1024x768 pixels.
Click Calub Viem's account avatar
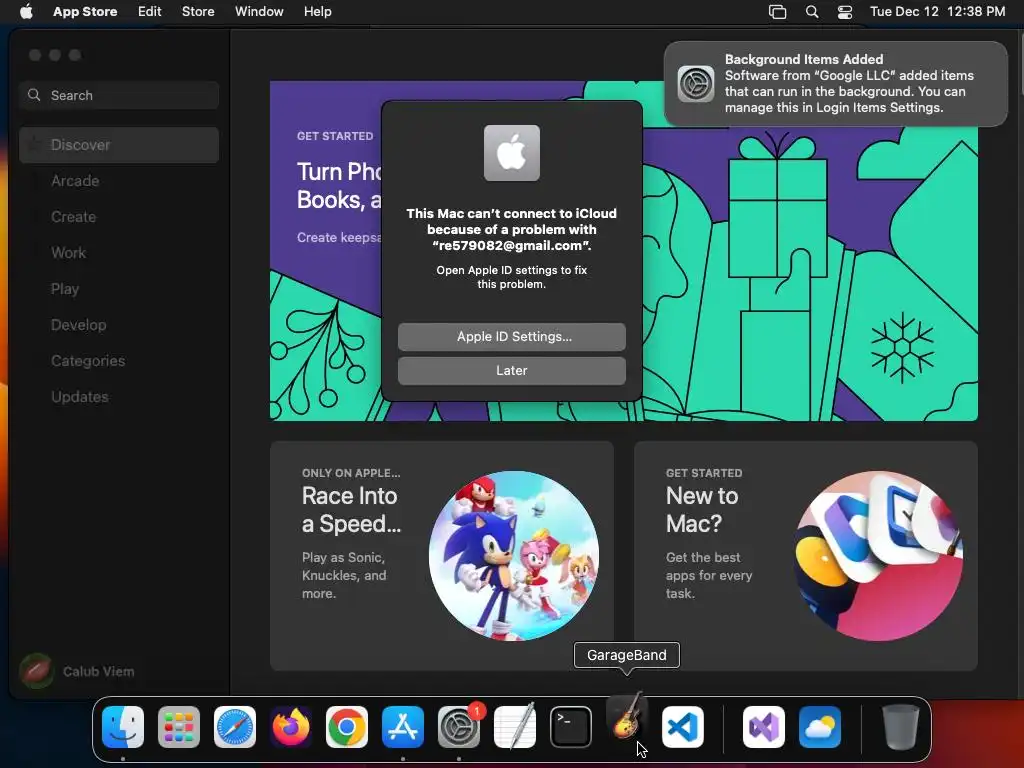point(37,671)
